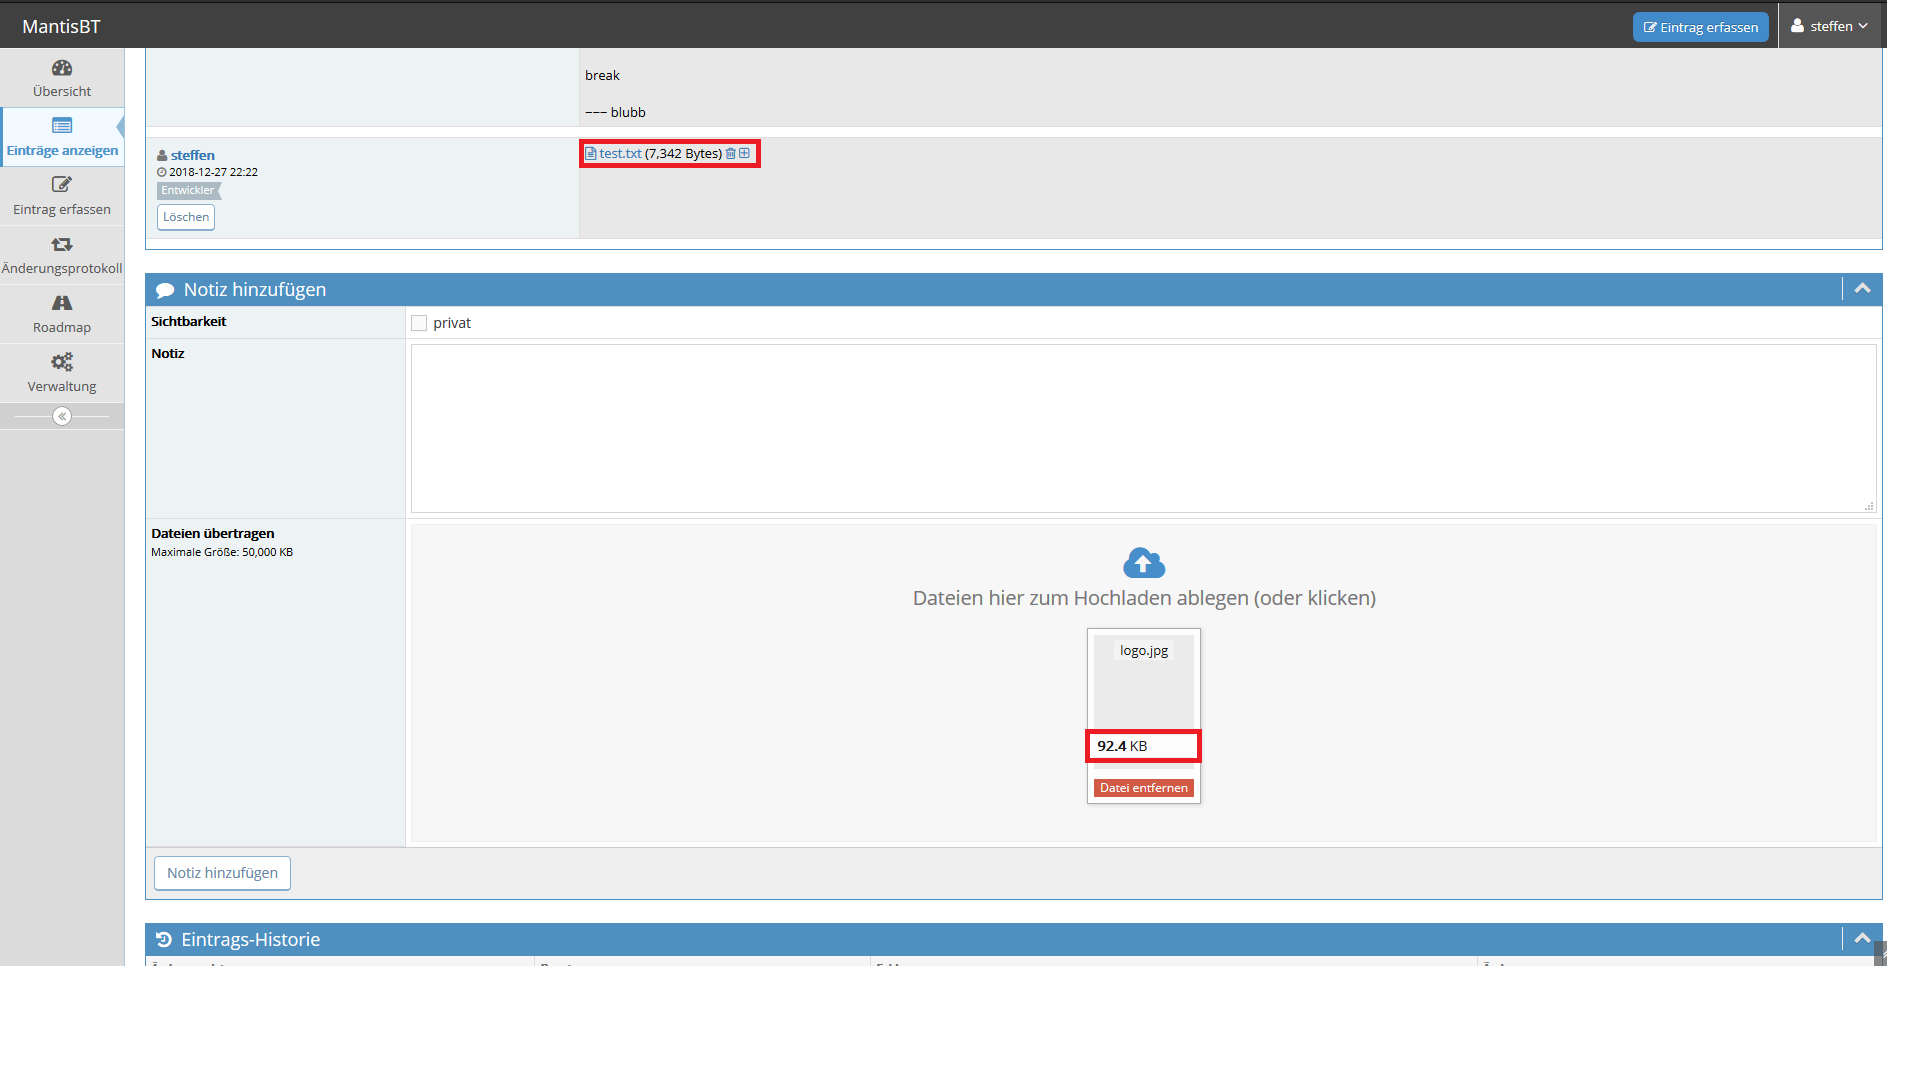Collapse the Eintrags-Historie section
Screen dimensions: 1920x1080
(1862, 939)
